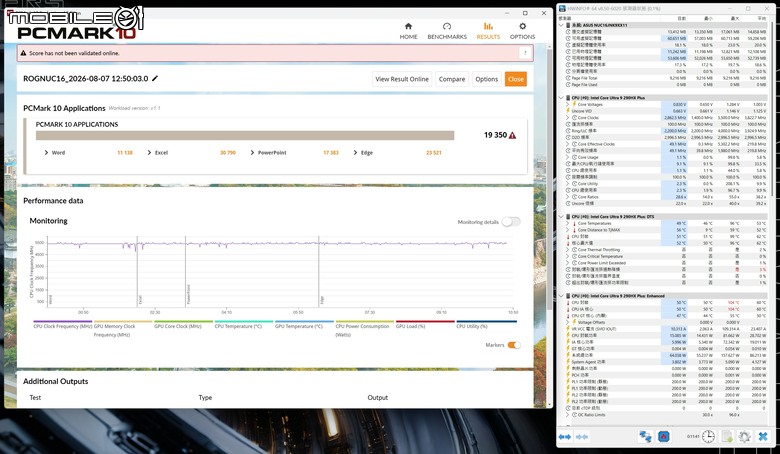Click the Edge marker line on chart
The image size is (780, 454).
point(319,271)
